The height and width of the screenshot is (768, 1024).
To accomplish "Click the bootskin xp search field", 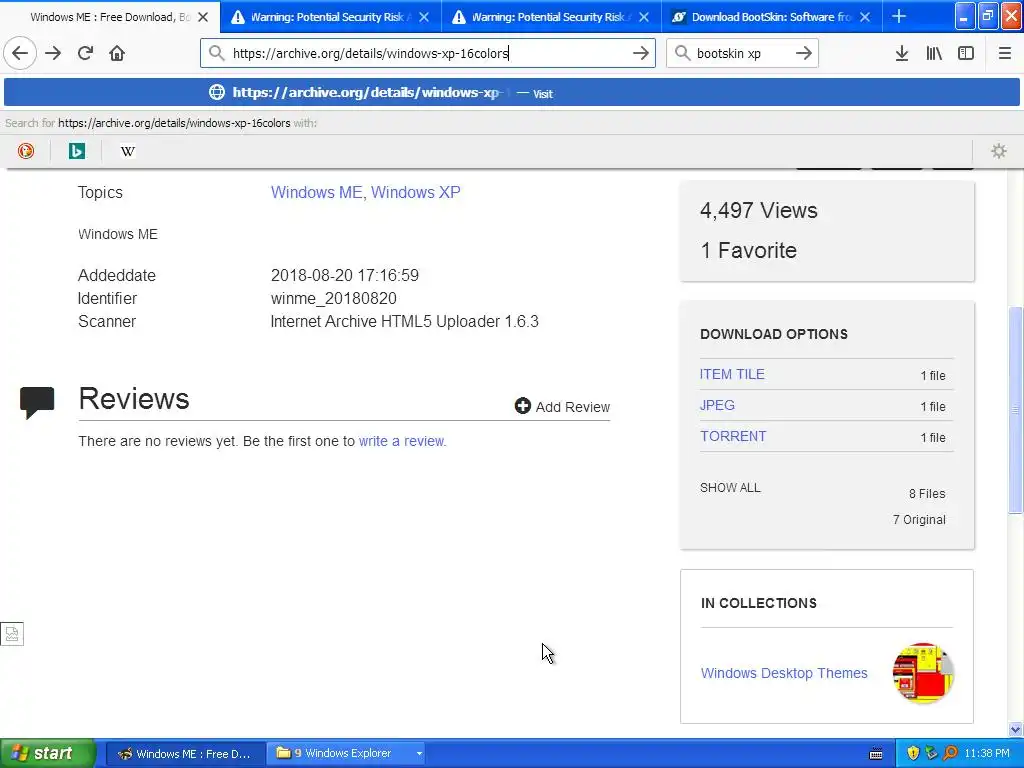I will pos(742,53).
